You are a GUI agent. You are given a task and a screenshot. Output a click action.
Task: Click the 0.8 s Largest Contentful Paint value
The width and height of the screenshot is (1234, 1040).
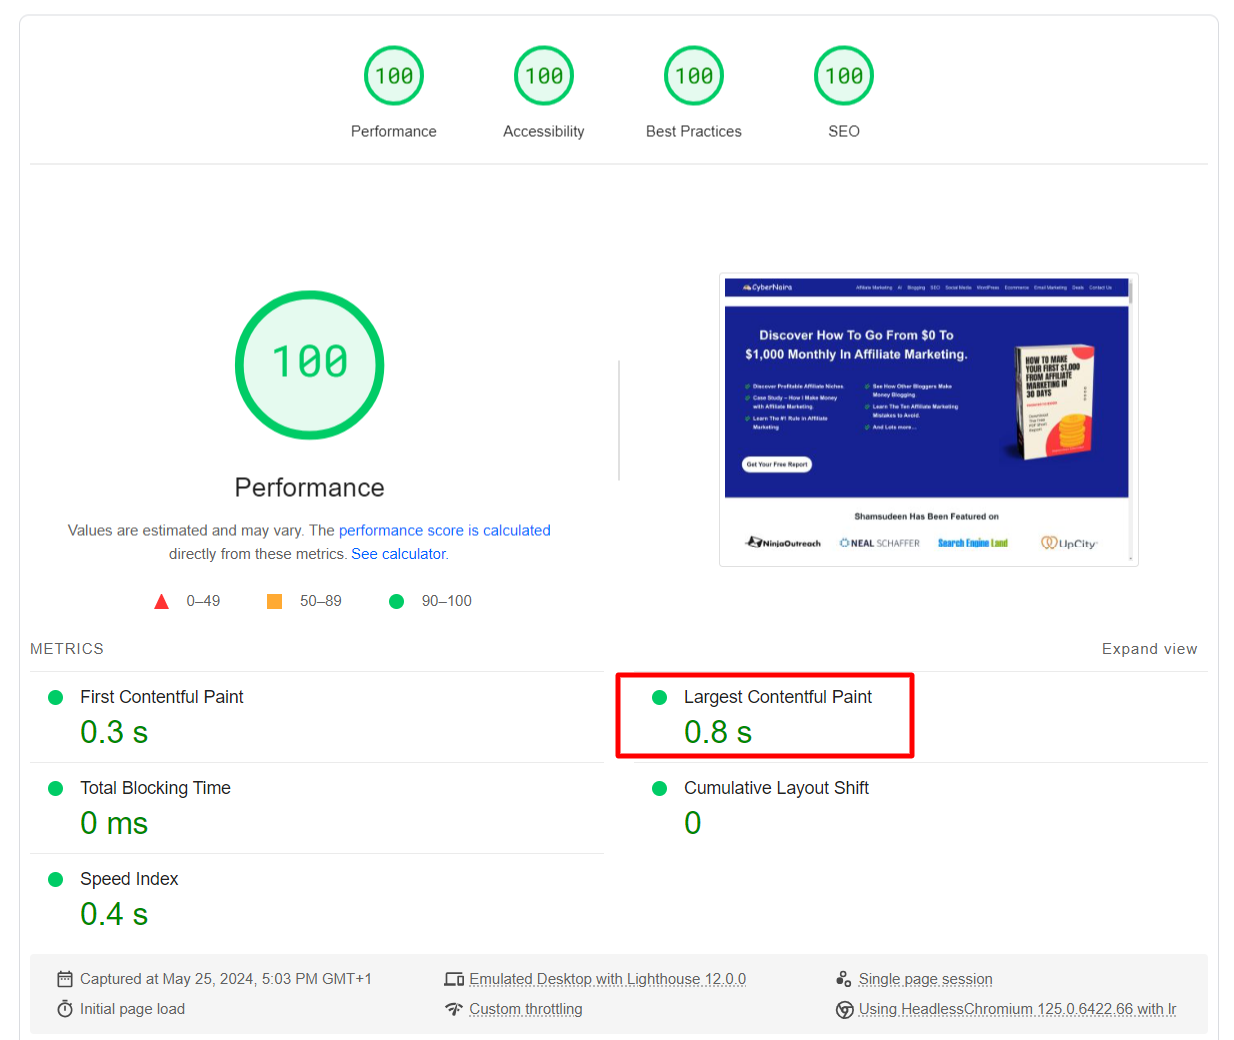(718, 732)
